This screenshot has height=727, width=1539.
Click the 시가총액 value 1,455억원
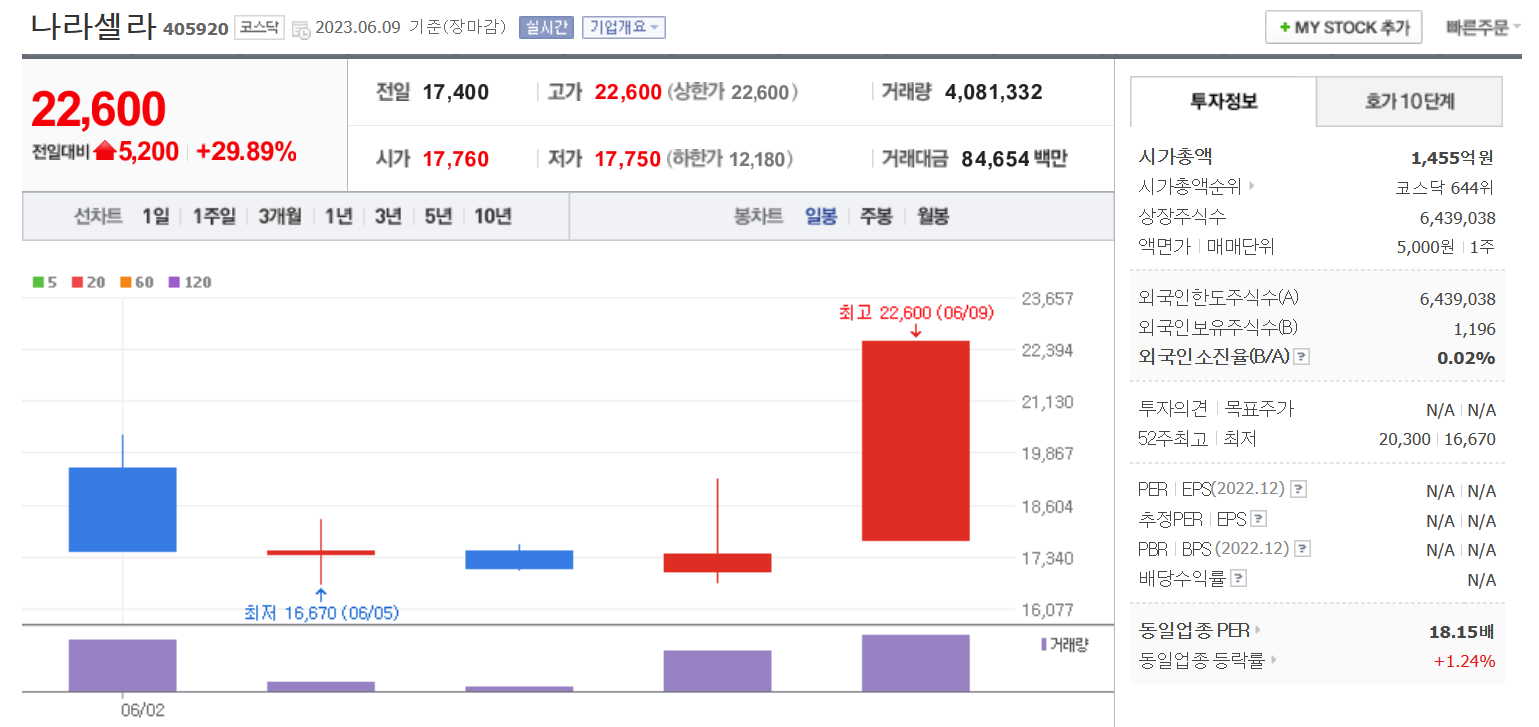[x=1452, y=157]
